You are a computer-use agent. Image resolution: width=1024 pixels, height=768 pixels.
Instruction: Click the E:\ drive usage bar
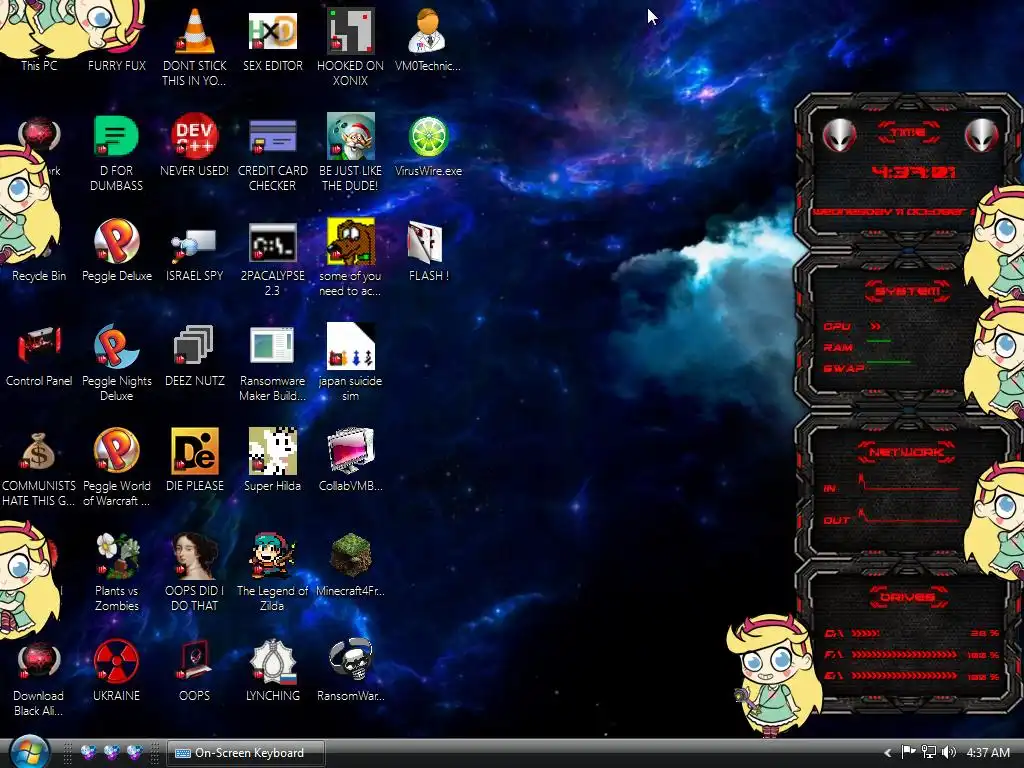[904, 676]
